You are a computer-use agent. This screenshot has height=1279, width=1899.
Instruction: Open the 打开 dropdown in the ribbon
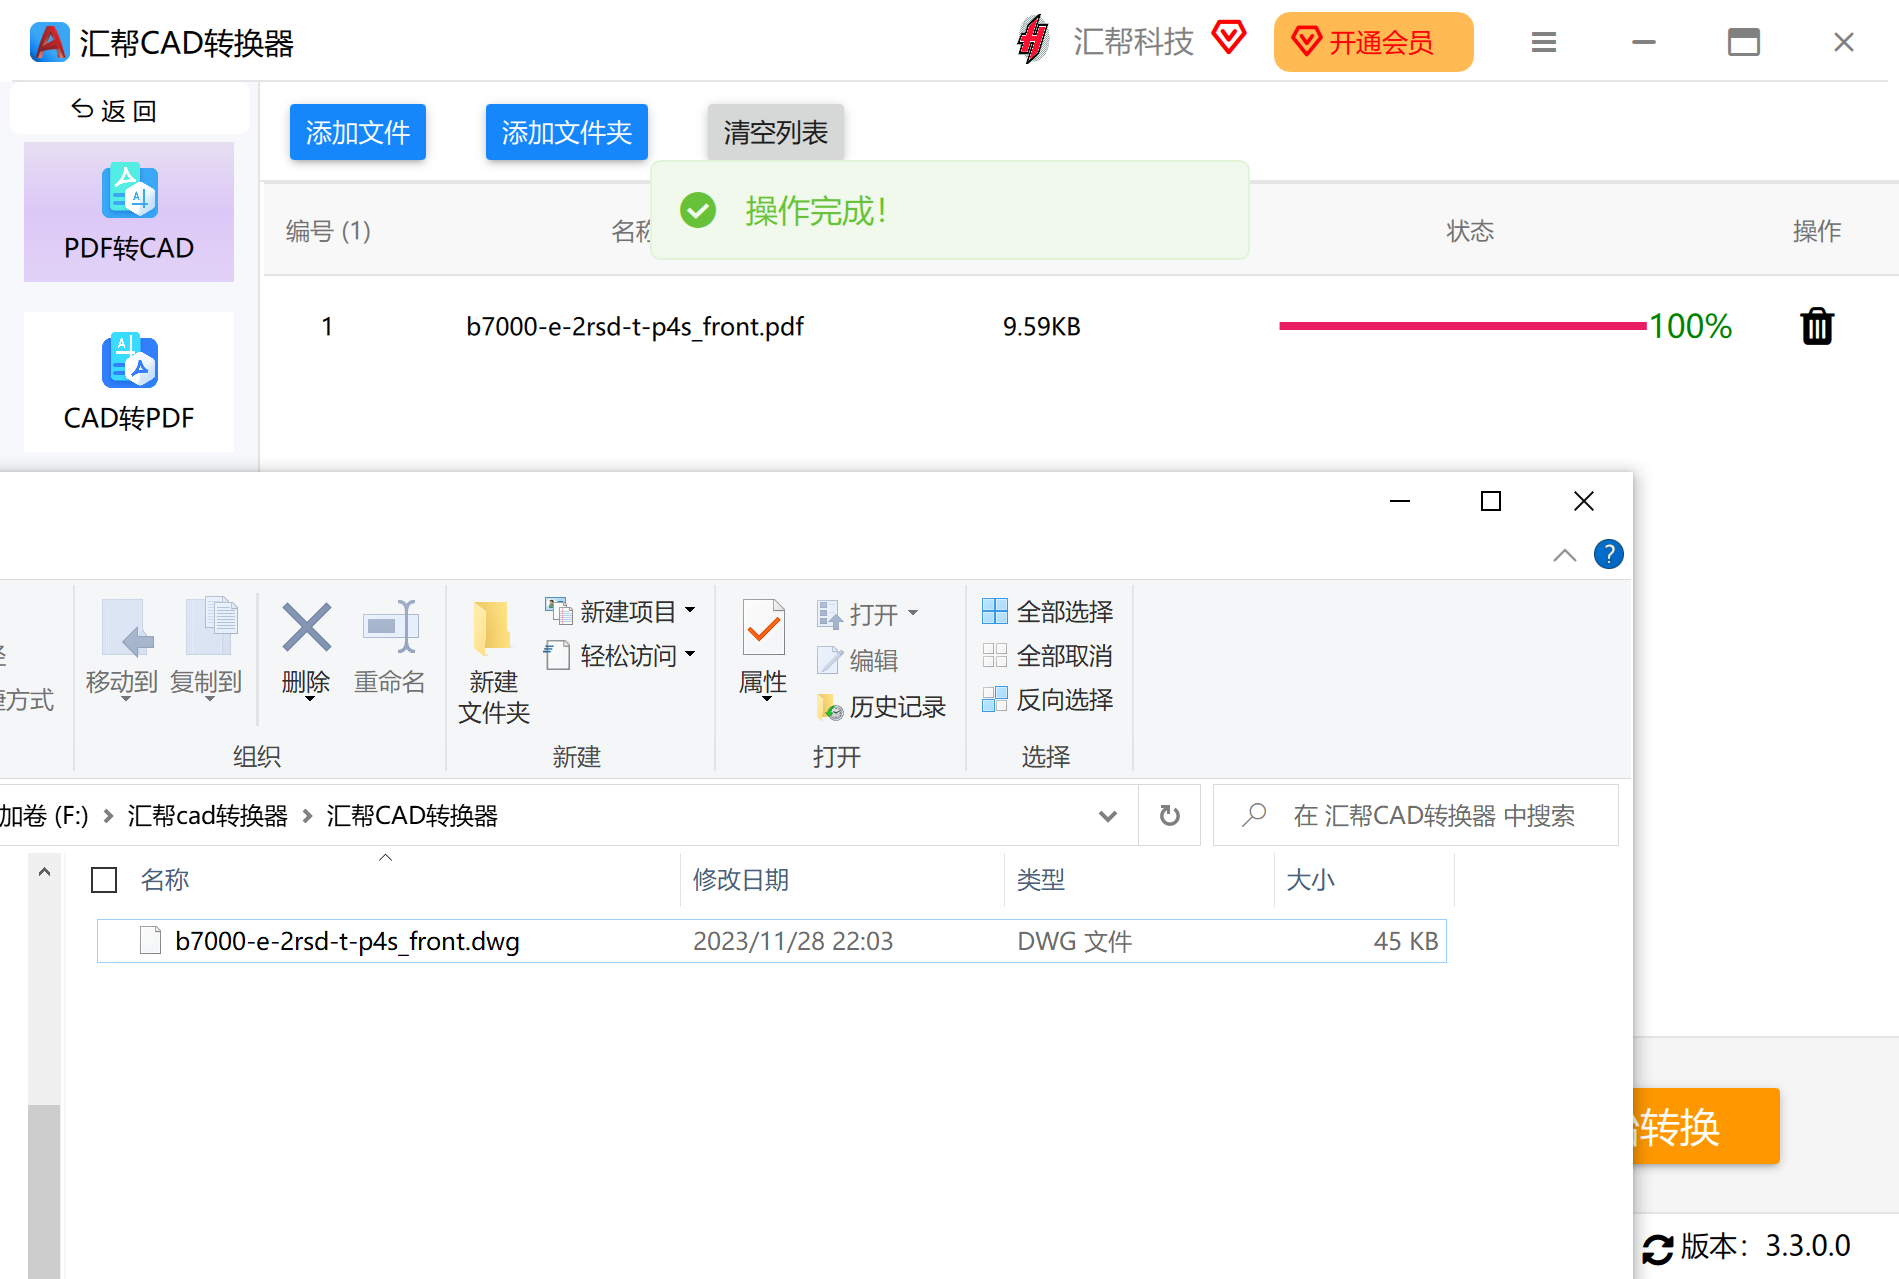coord(868,614)
